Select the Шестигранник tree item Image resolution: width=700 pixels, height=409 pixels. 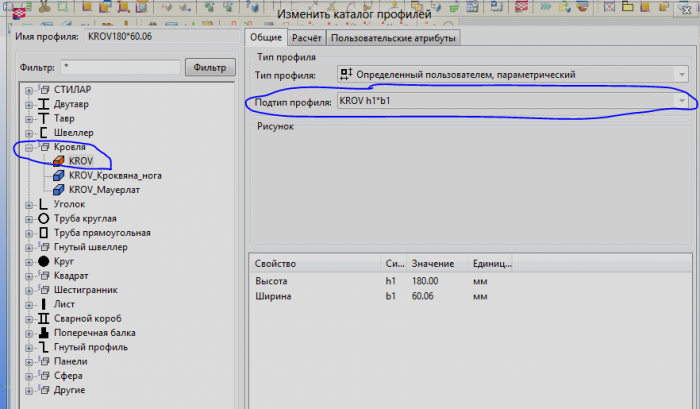[x=86, y=290]
